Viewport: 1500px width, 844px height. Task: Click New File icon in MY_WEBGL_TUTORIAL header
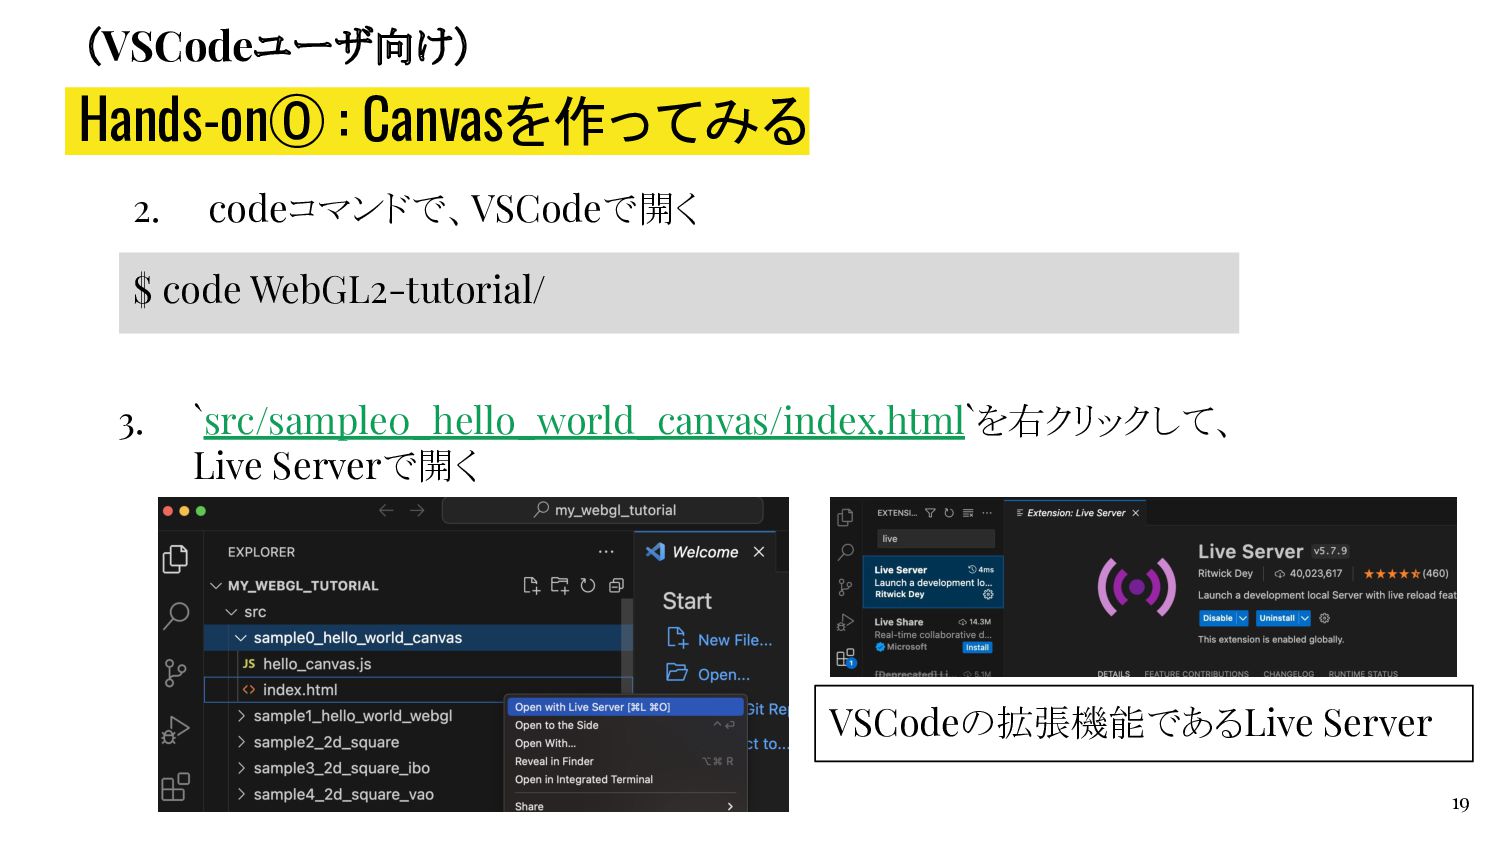tap(532, 585)
